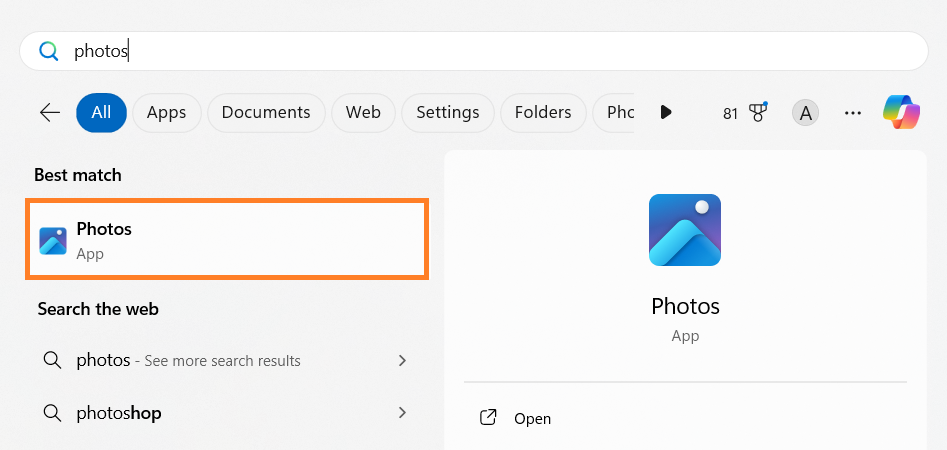Click Open to launch Photos
947x450 pixels.
click(532, 419)
